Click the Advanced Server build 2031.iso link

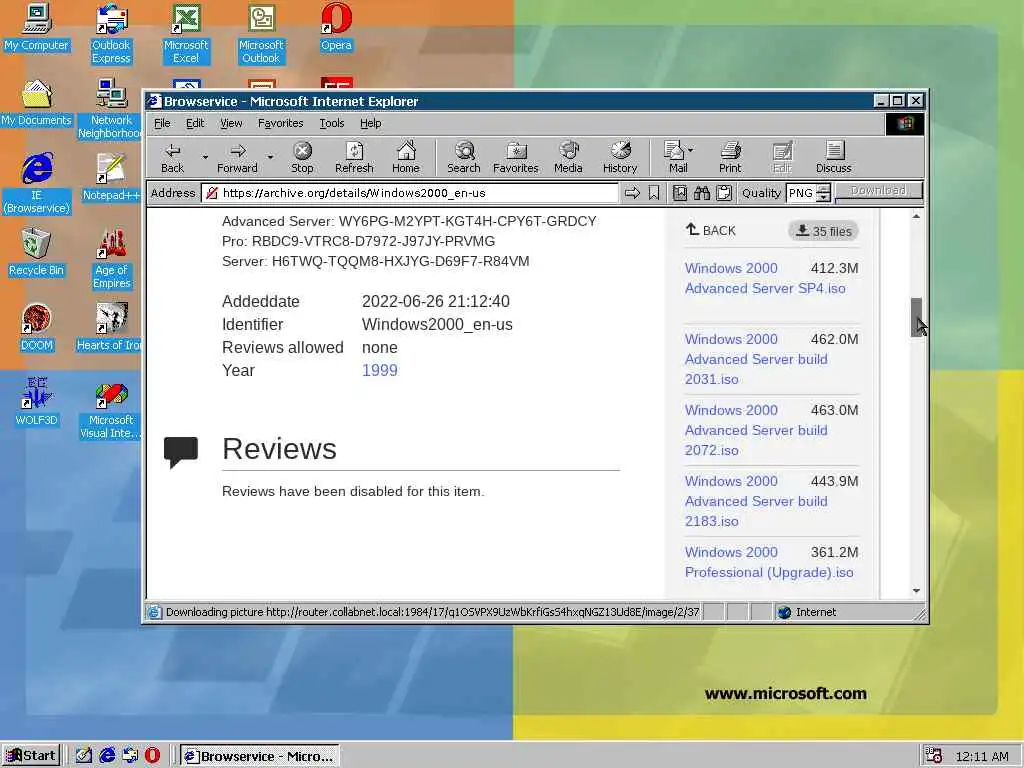756,359
